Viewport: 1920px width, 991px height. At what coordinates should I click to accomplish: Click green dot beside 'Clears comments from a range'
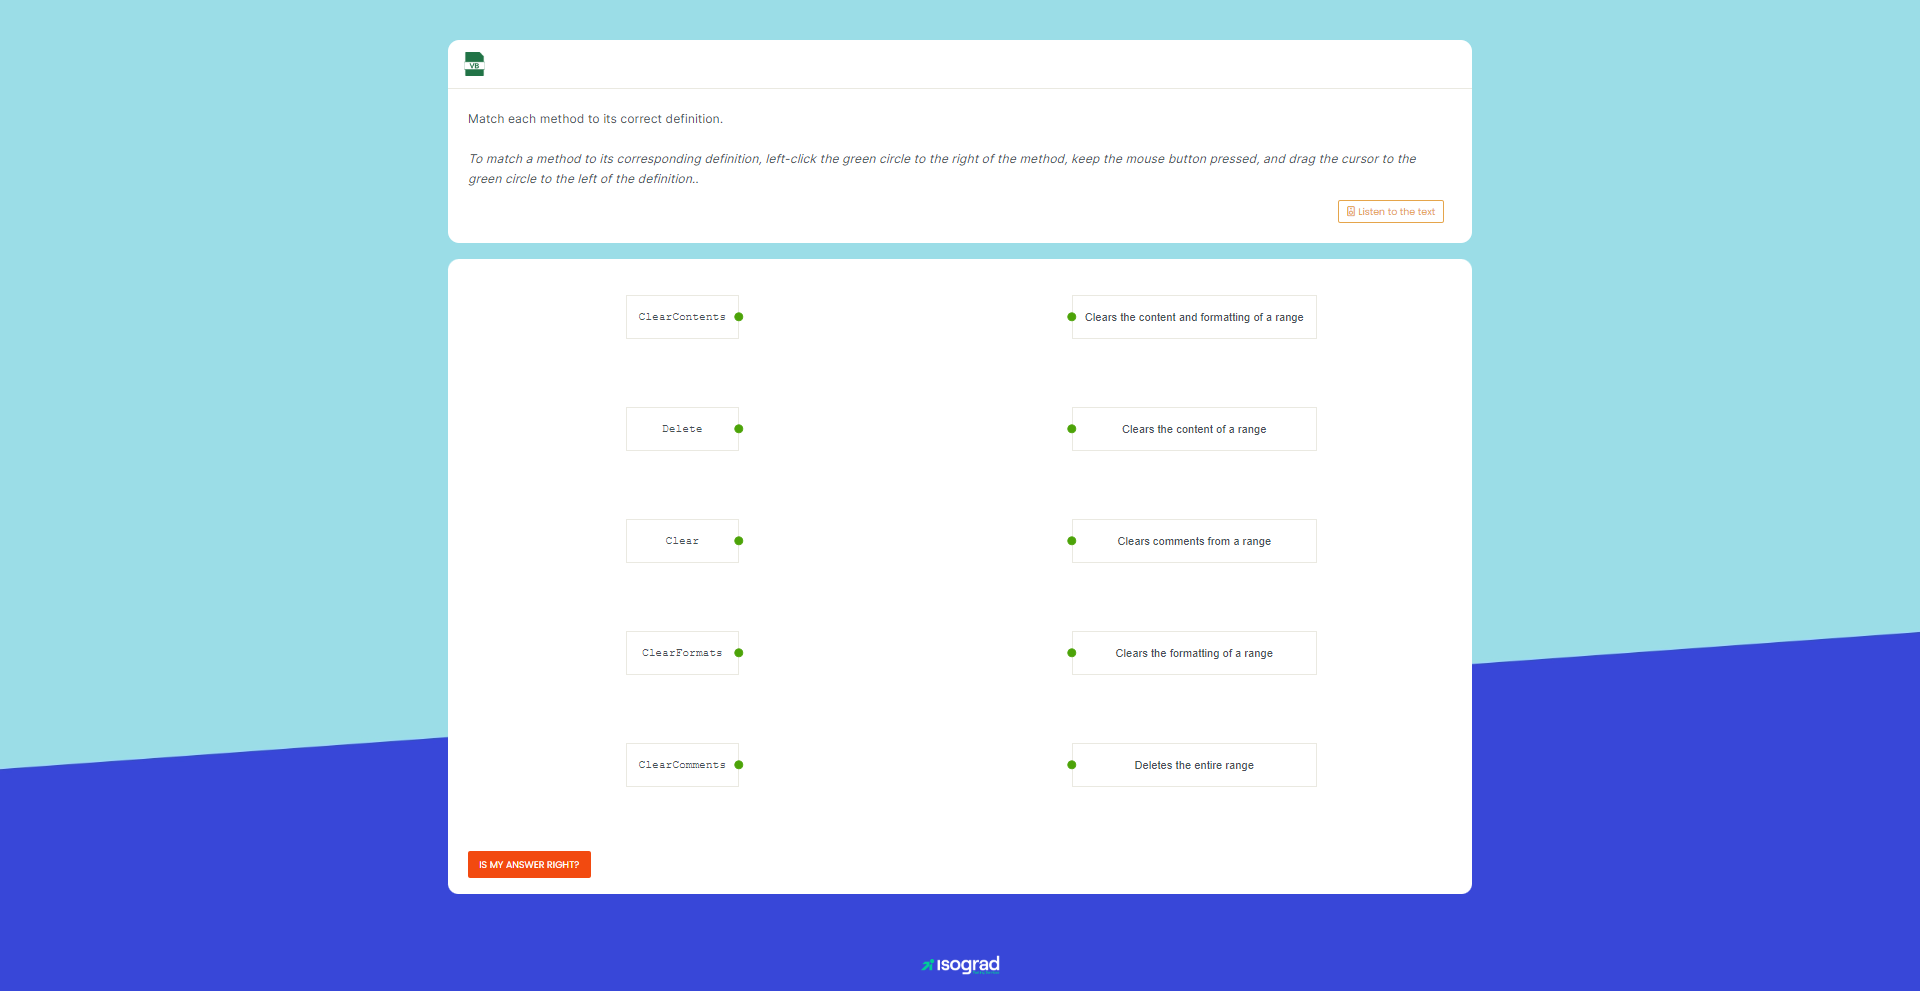pyautogui.click(x=1072, y=541)
